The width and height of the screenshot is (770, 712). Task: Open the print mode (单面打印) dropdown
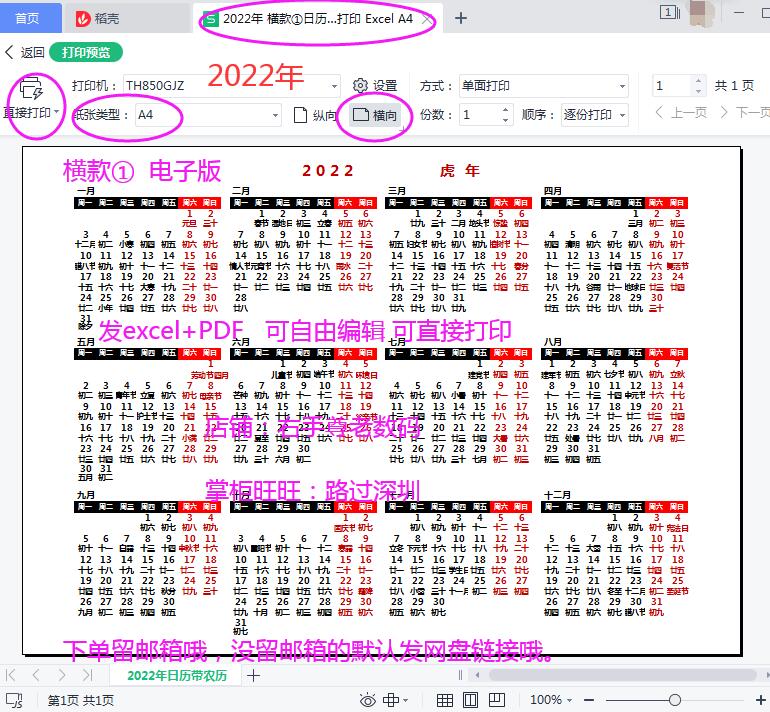click(621, 86)
